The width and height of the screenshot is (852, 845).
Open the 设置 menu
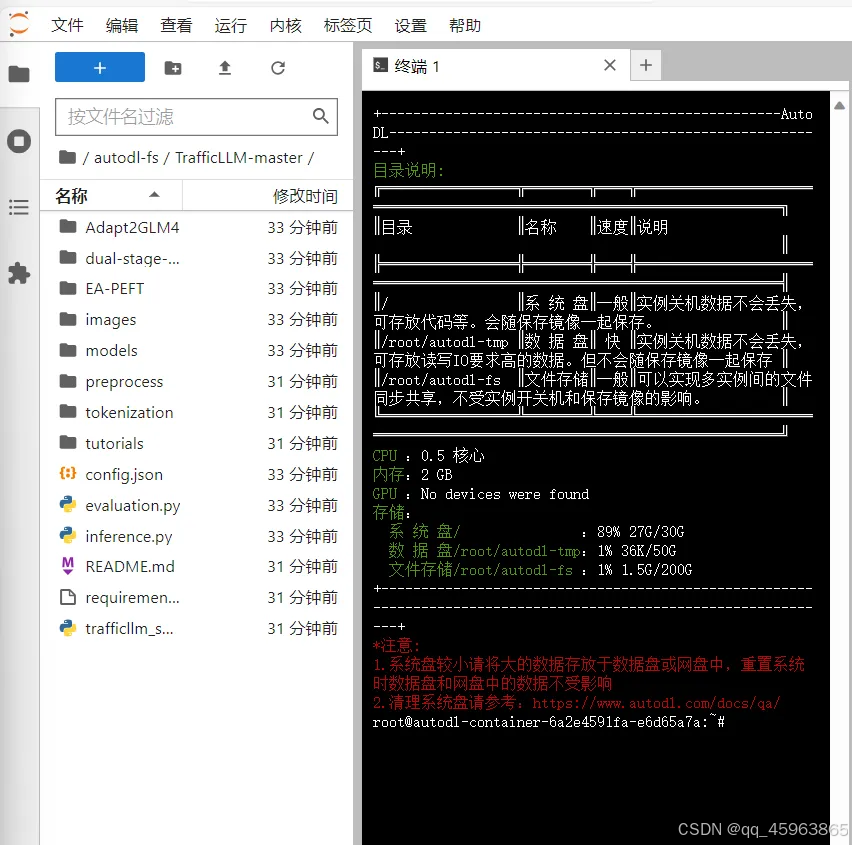tap(410, 25)
